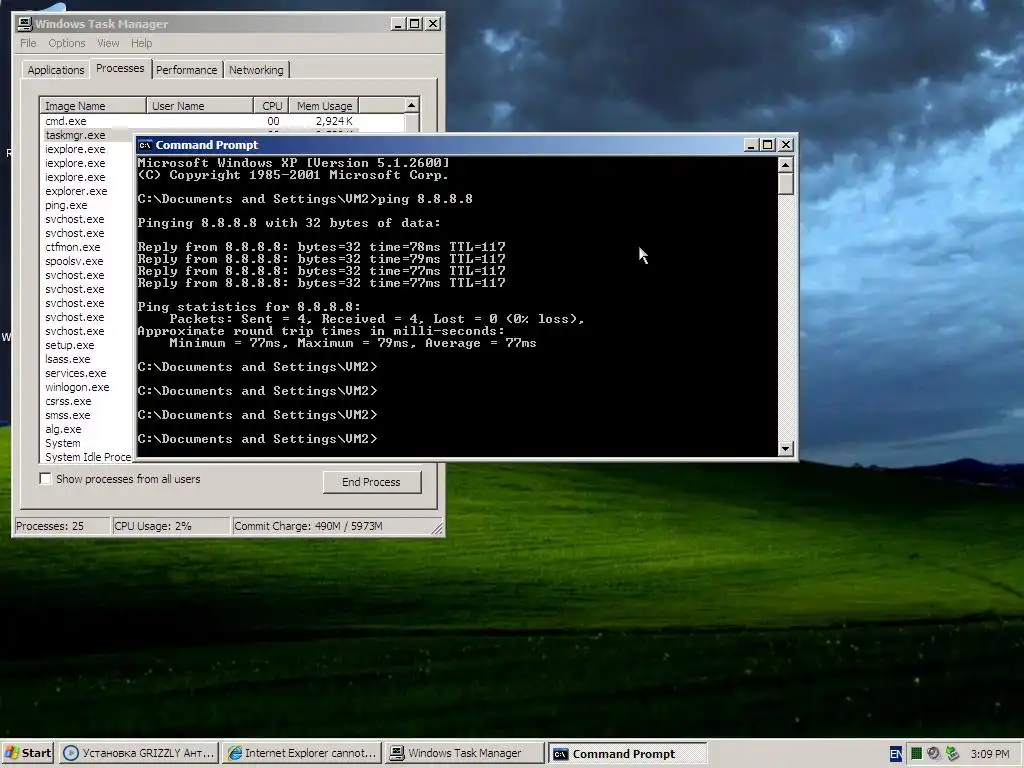
Task: Switch to the GRIZZLY installer taskbar button
Action: click(139, 753)
